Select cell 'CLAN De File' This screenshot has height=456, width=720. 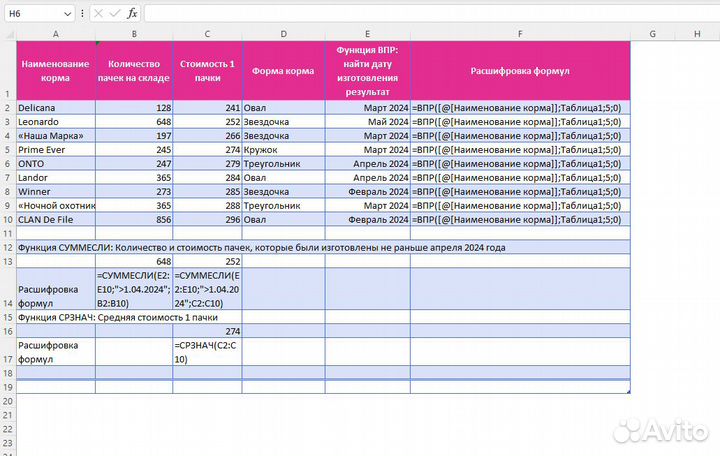pyautogui.click(x=56, y=220)
